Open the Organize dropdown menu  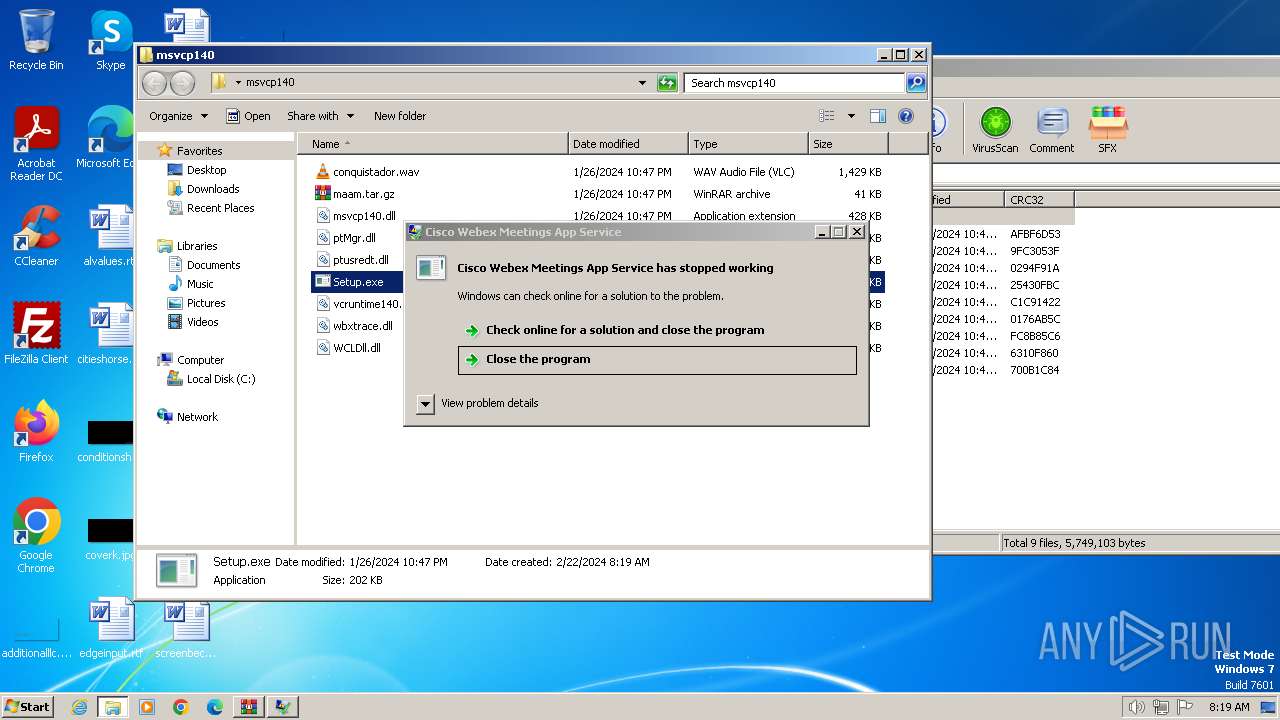coord(178,116)
